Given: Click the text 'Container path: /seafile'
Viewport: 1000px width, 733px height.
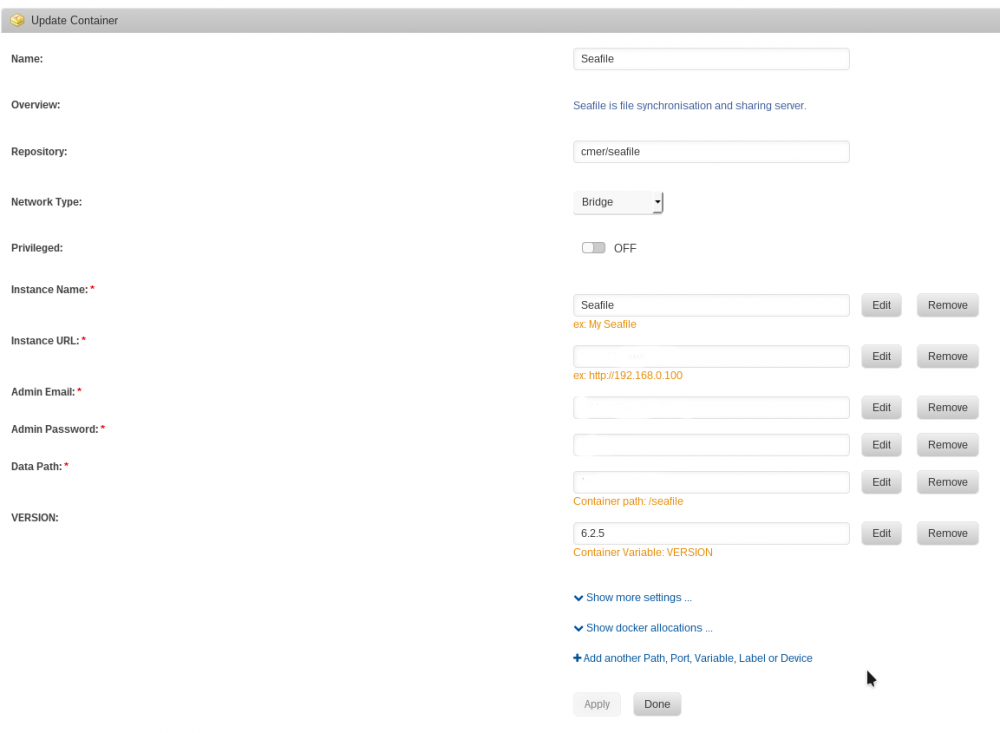Looking at the screenshot, I should tap(628, 501).
